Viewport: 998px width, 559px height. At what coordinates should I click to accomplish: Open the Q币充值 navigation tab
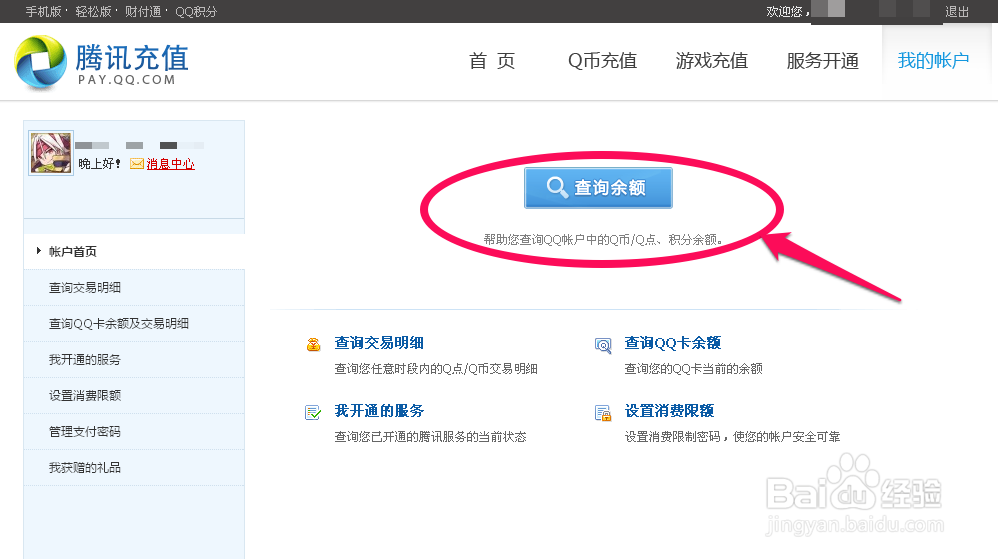pos(602,60)
